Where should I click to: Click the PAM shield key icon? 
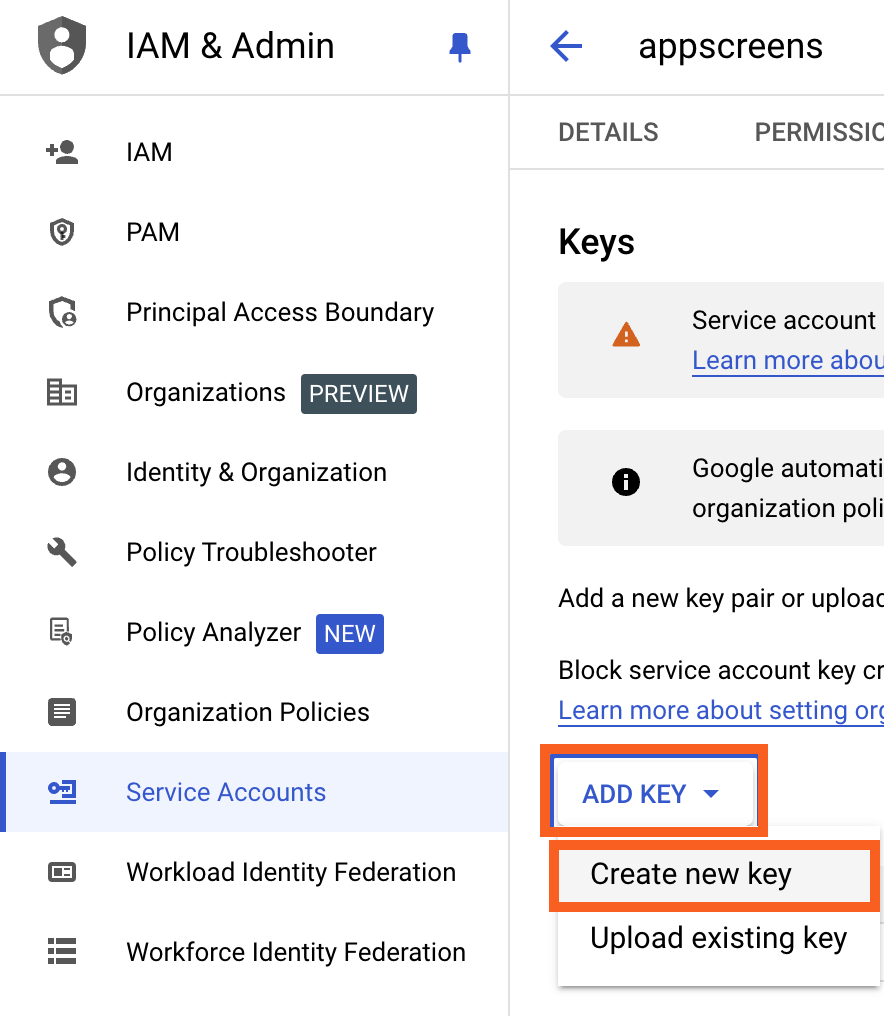tap(62, 232)
